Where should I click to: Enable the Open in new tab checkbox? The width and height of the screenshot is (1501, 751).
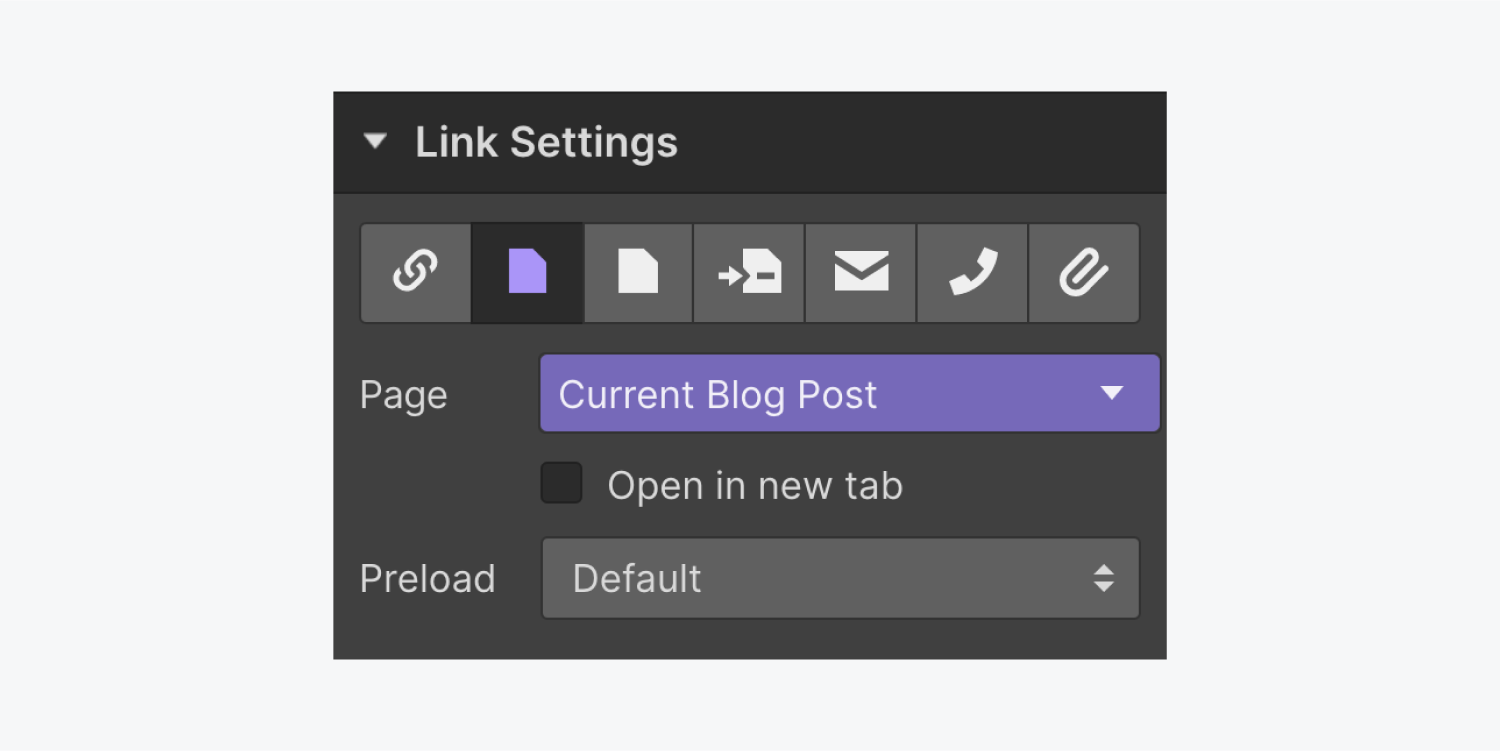click(x=561, y=483)
